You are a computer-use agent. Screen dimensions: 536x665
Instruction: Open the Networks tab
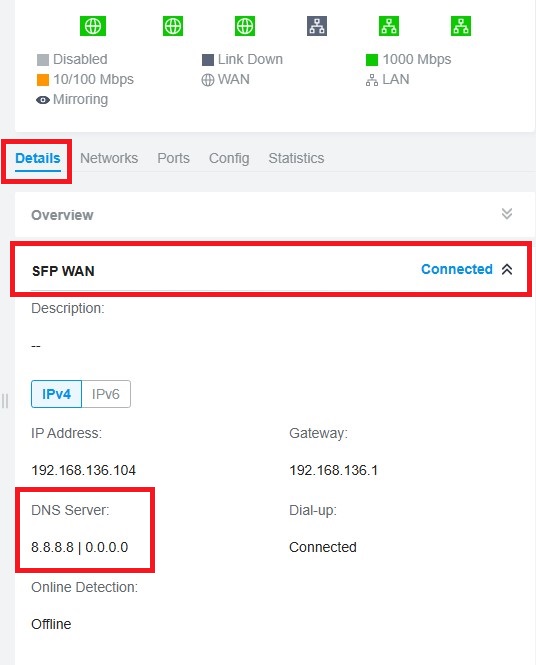(x=109, y=158)
